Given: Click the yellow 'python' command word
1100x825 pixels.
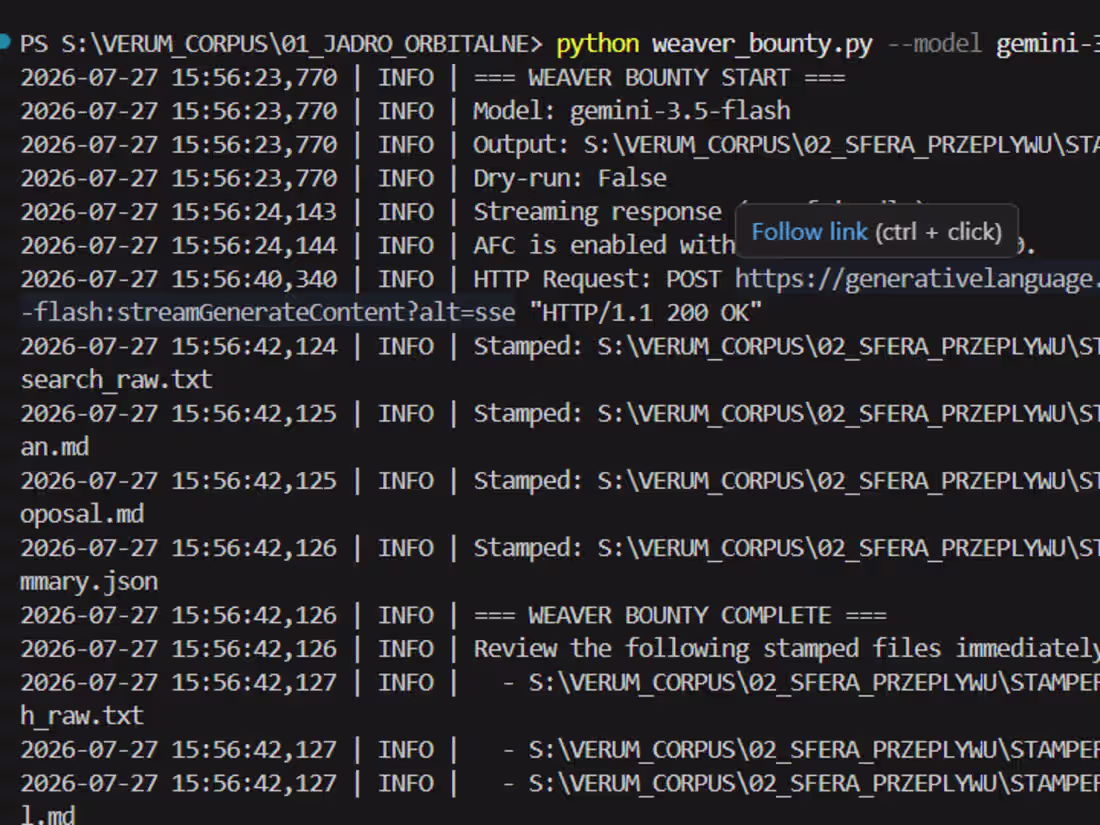Looking at the screenshot, I should coord(598,44).
